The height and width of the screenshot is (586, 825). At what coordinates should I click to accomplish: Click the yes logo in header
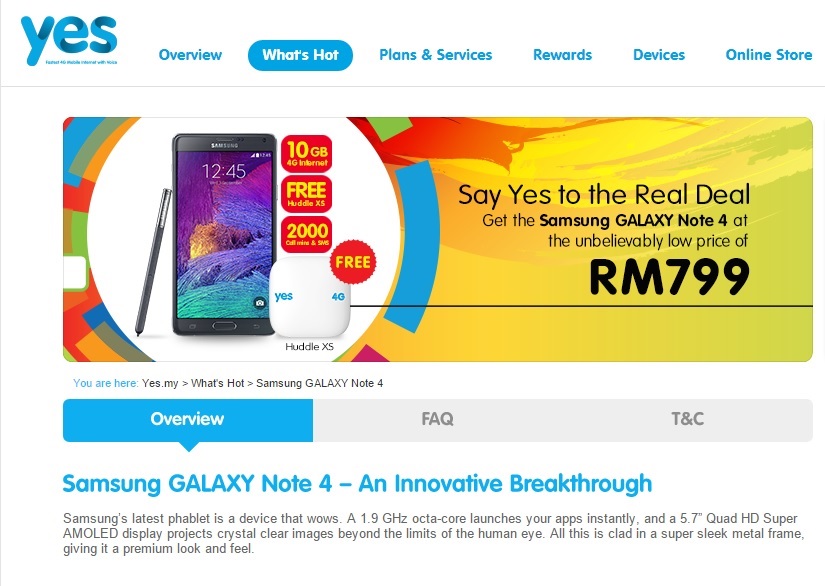point(69,40)
